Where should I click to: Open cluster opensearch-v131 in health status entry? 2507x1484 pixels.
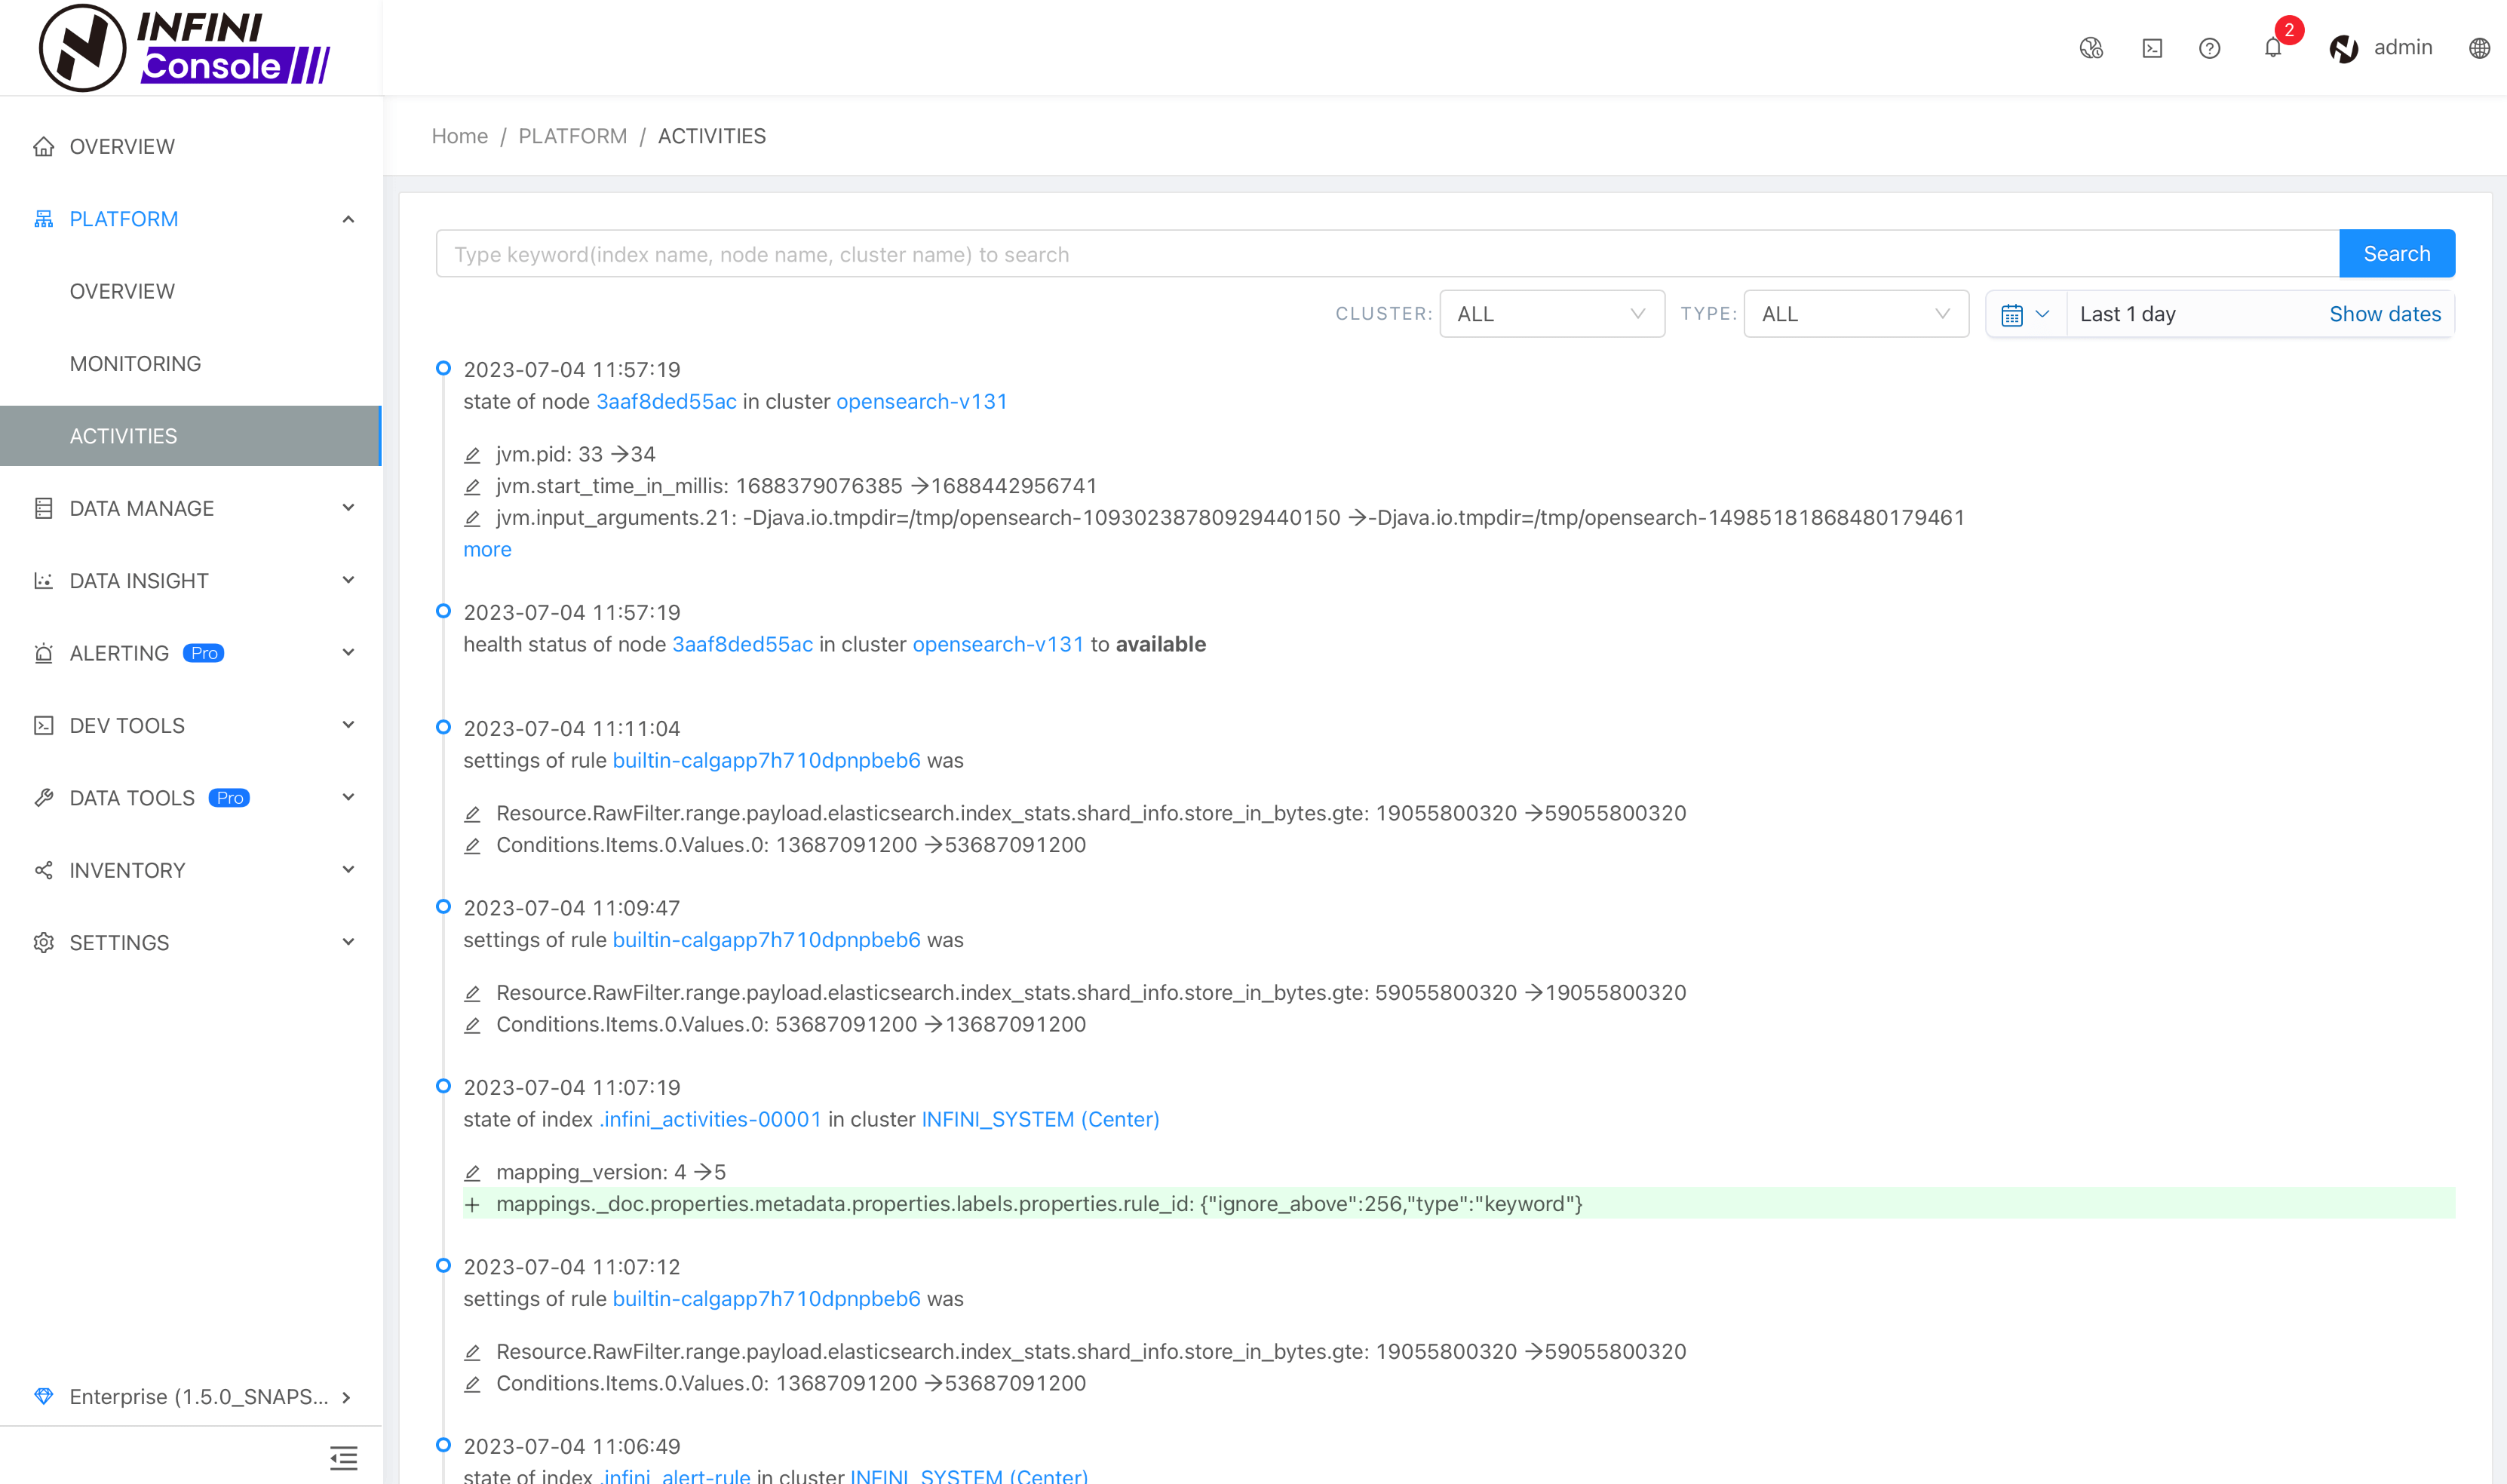pos(998,645)
